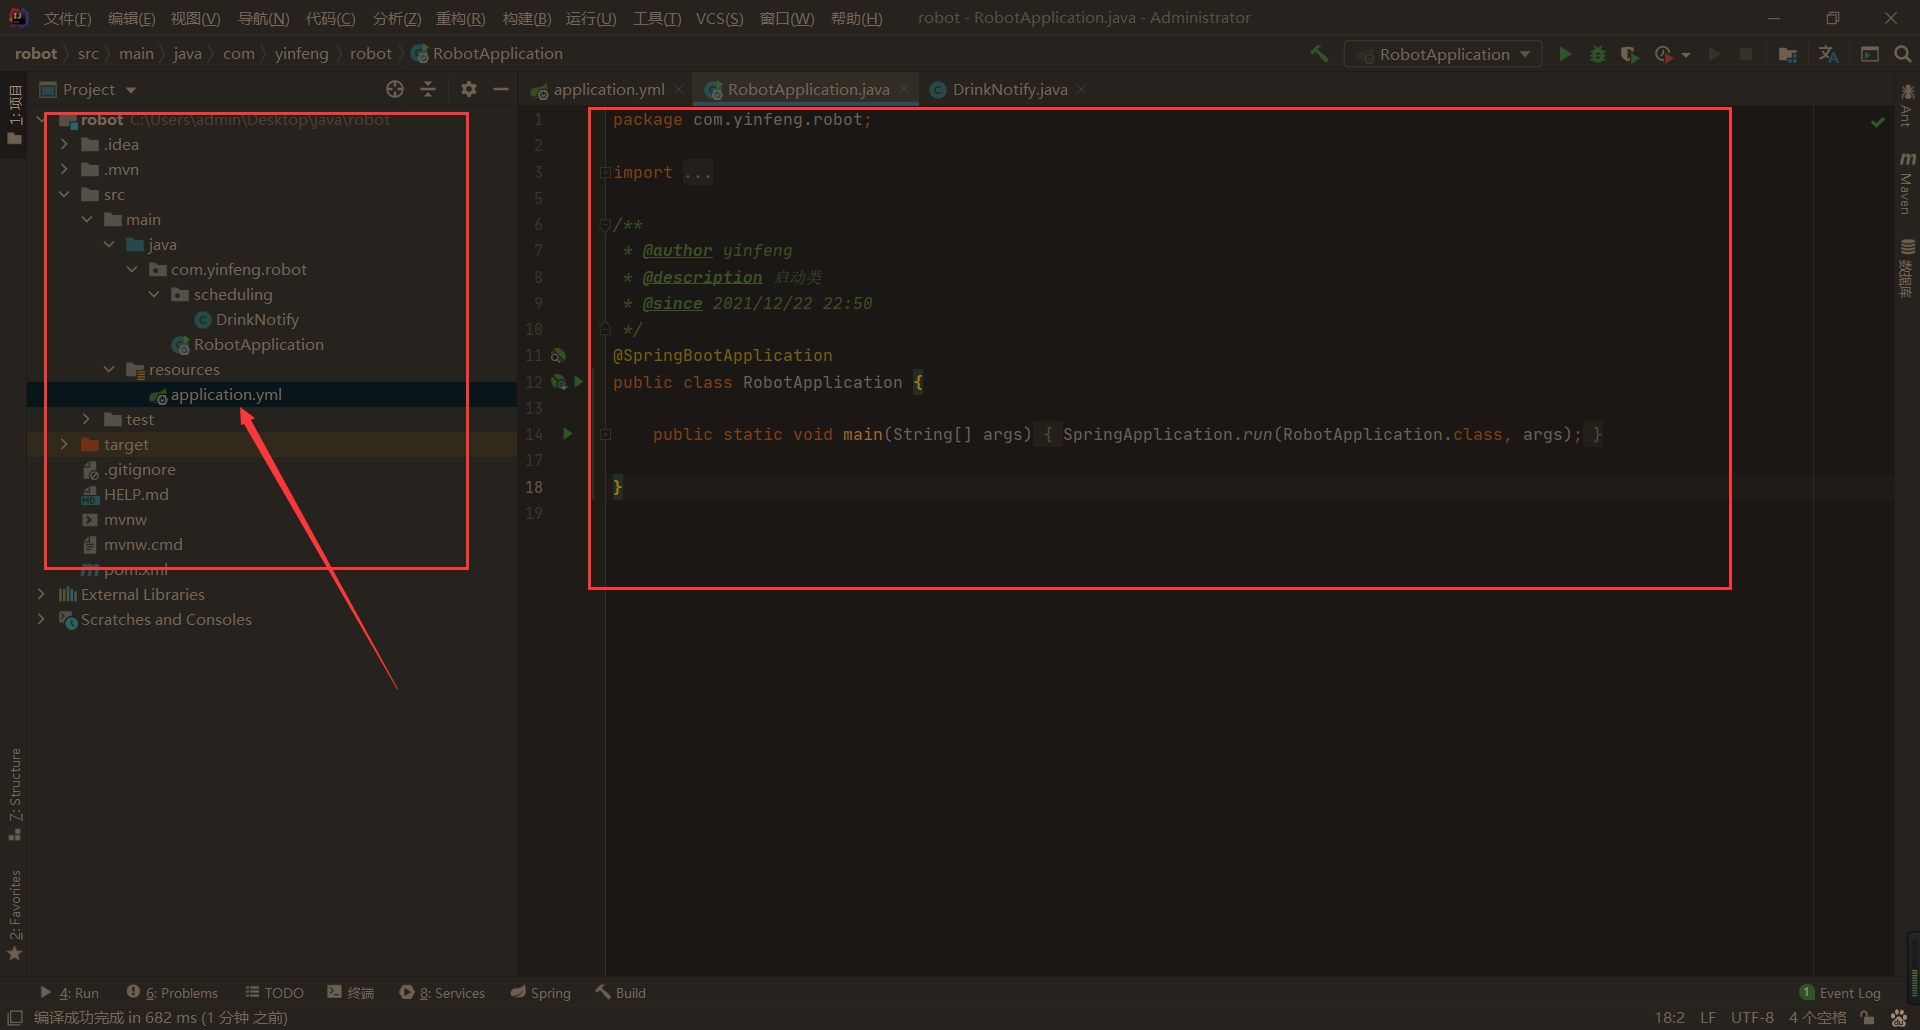
Task: Click locate current file target icon
Action: pos(395,89)
